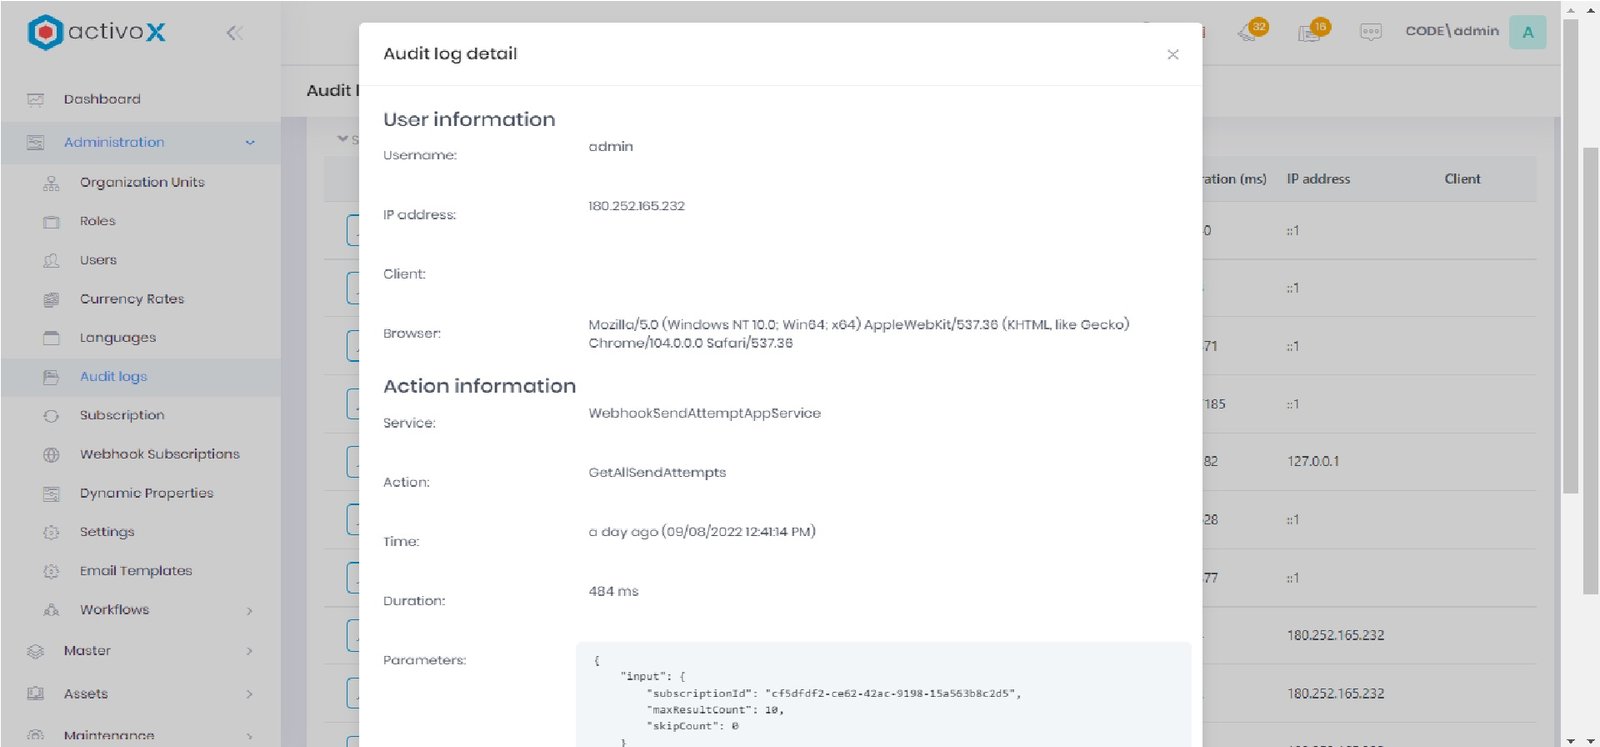Click the Parameters JSON code block
Screen dimensions: 1600x747
tap(883, 694)
